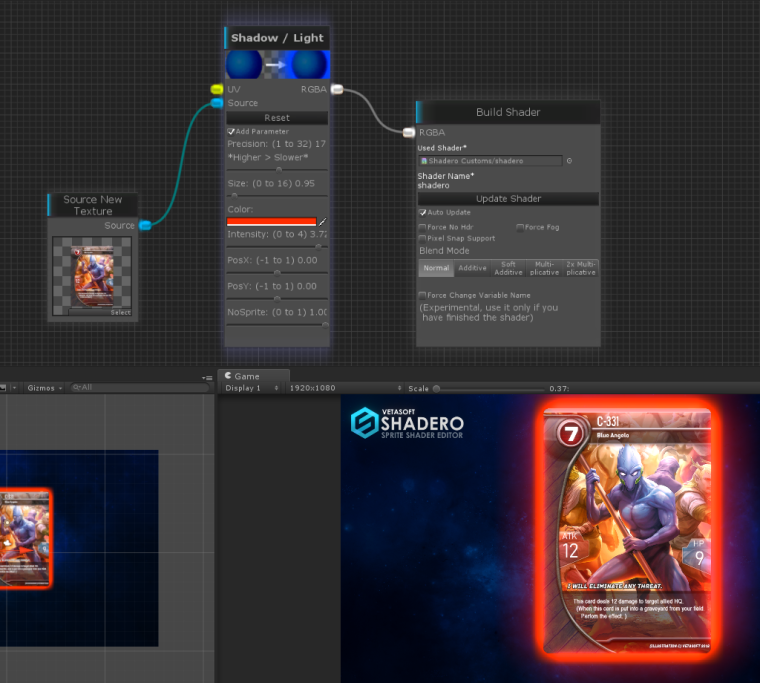Image resolution: width=760 pixels, height=683 pixels.
Task: Click the Build Shader node title
Action: (508, 112)
